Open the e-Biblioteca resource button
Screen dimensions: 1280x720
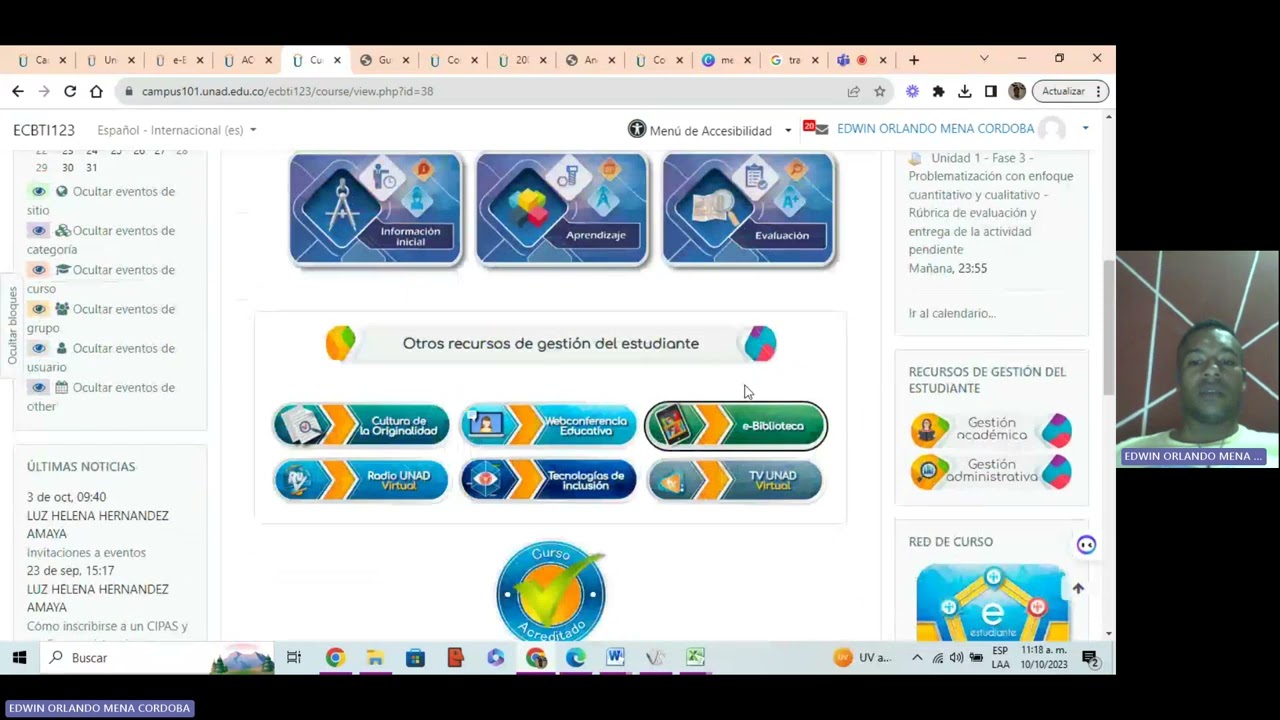pos(736,426)
